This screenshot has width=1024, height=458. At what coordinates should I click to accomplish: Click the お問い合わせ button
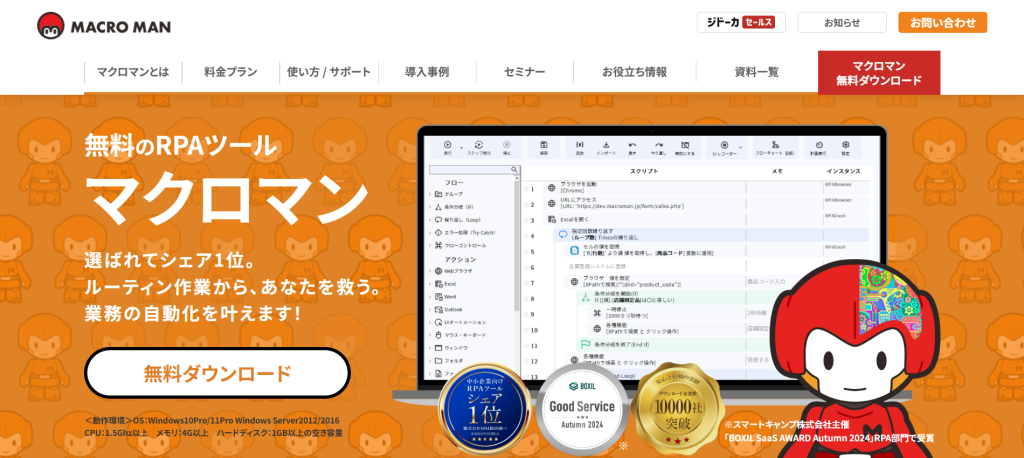(x=942, y=22)
